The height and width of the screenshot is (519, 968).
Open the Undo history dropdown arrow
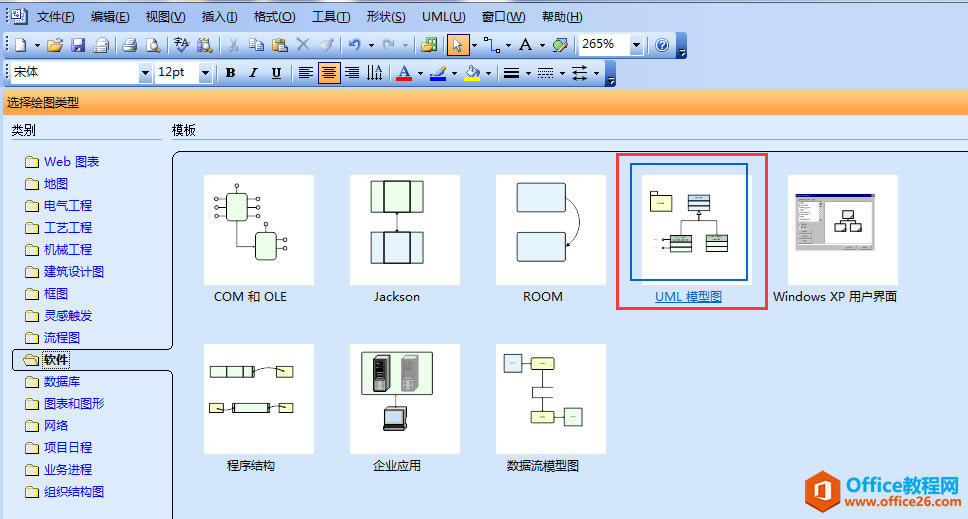(x=371, y=45)
